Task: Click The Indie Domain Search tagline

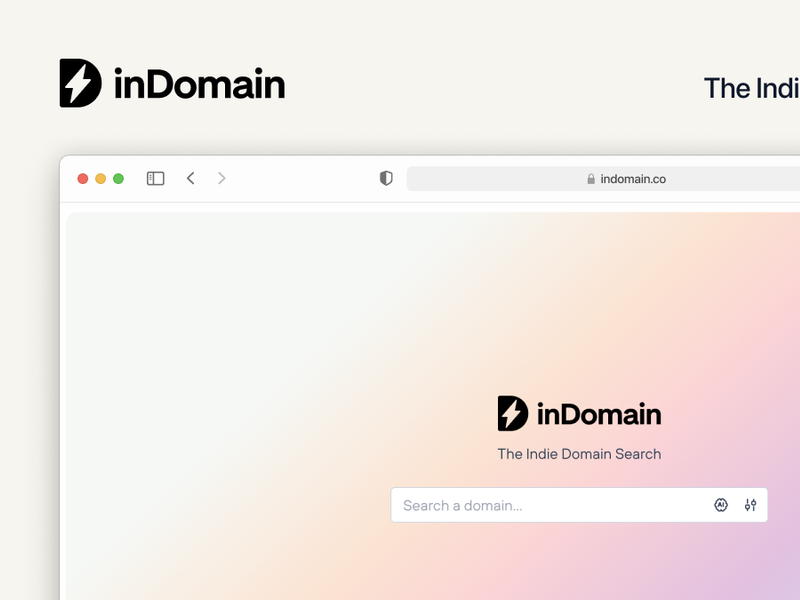Action: (579, 453)
